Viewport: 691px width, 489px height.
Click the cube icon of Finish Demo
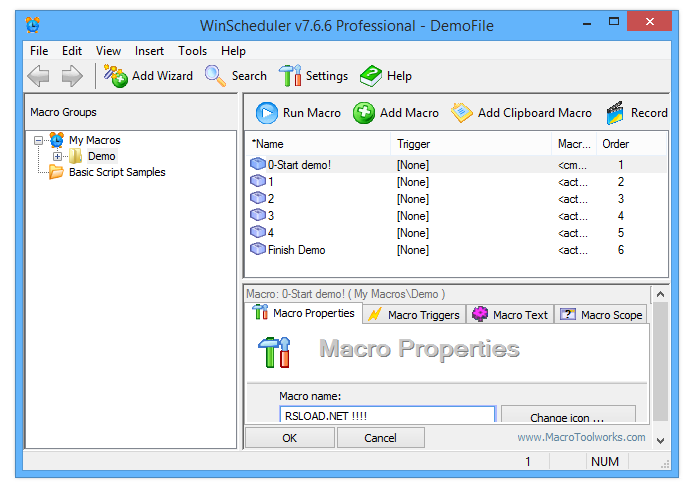click(258, 249)
